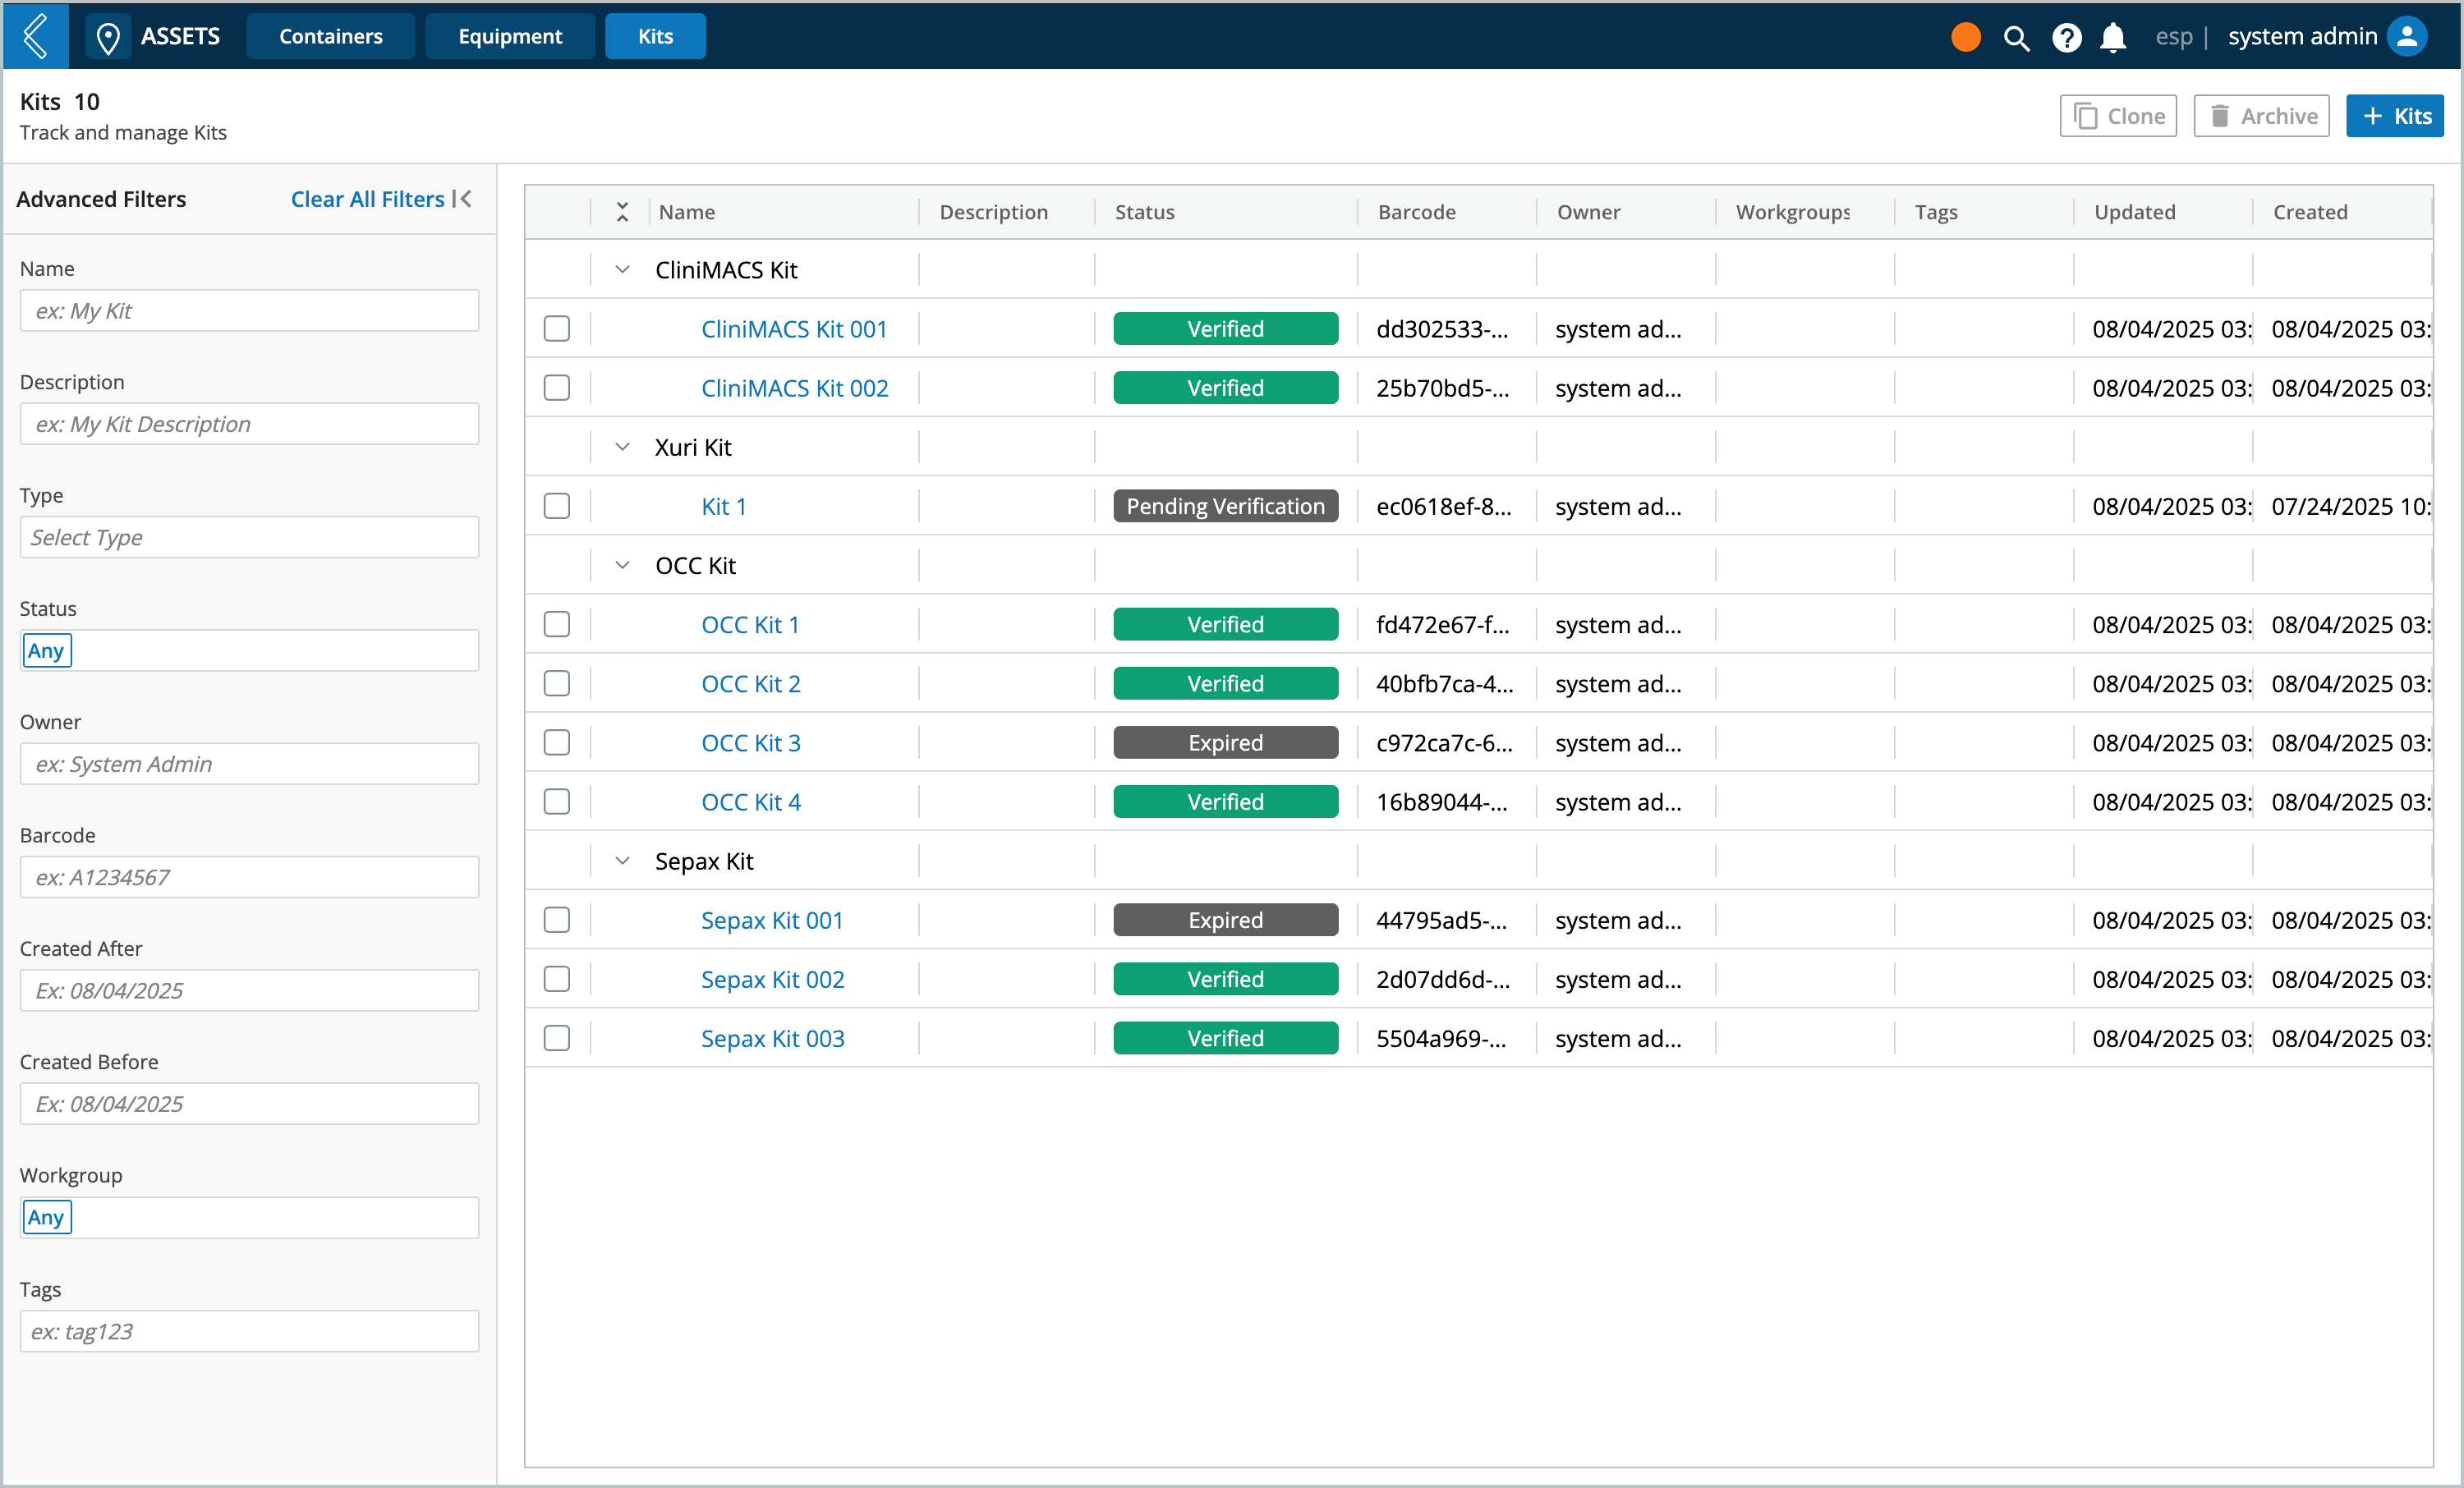Screen dimensions: 2464x1488
Task: Click the Tags filter input field
Action: [x=249, y=1331]
